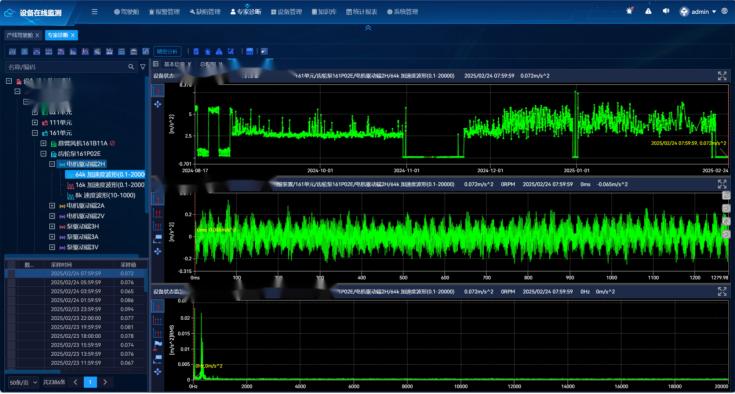The width and height of the screenshot is (735, 394).
Task: Maximize the trend chart with its fullscreen icon
Action: [x=722, y=76]
